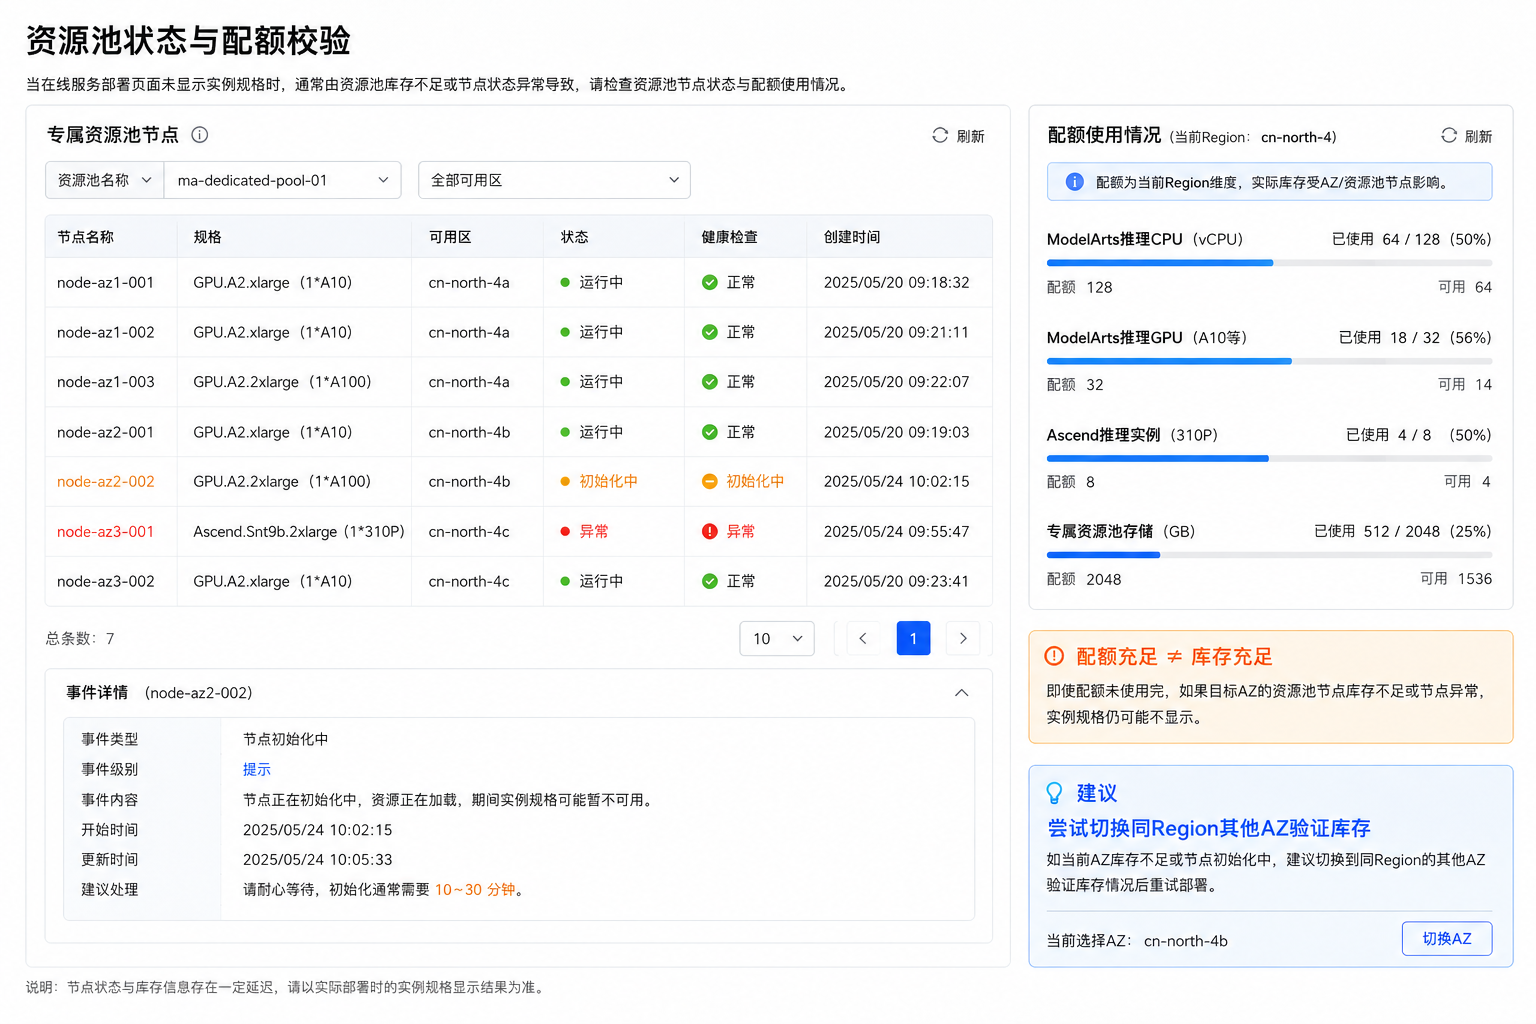Image resolution: width=1536 pixels, height=1024 pixels.
Task: Click the green status dot of node-az1-001
Action: tap(565, 282)
